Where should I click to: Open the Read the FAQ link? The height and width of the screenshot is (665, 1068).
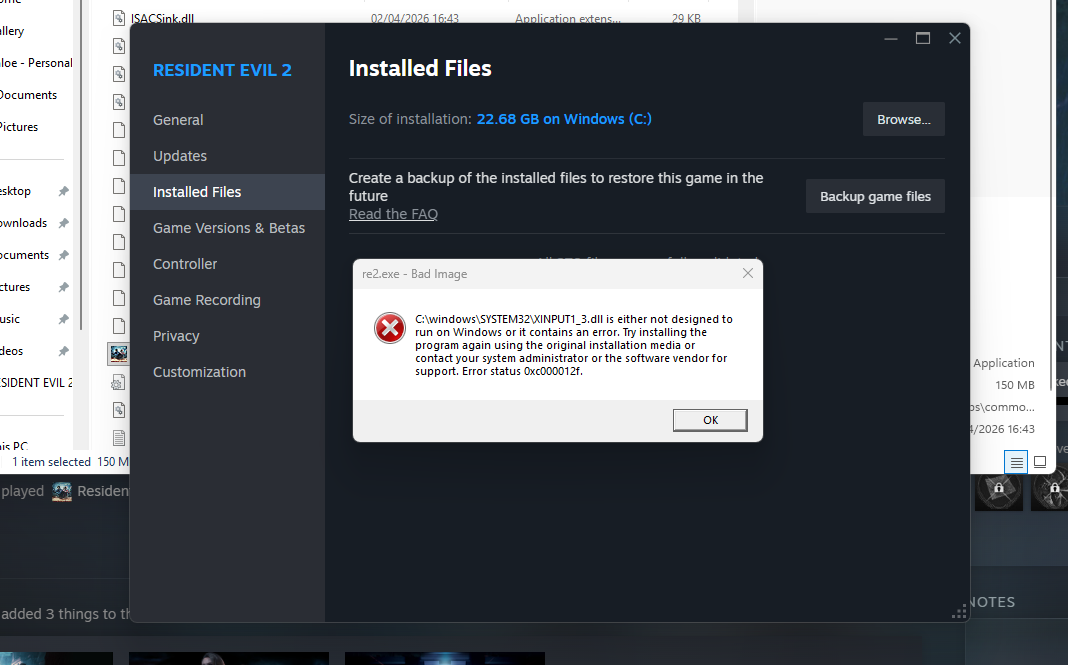point(393,214)
